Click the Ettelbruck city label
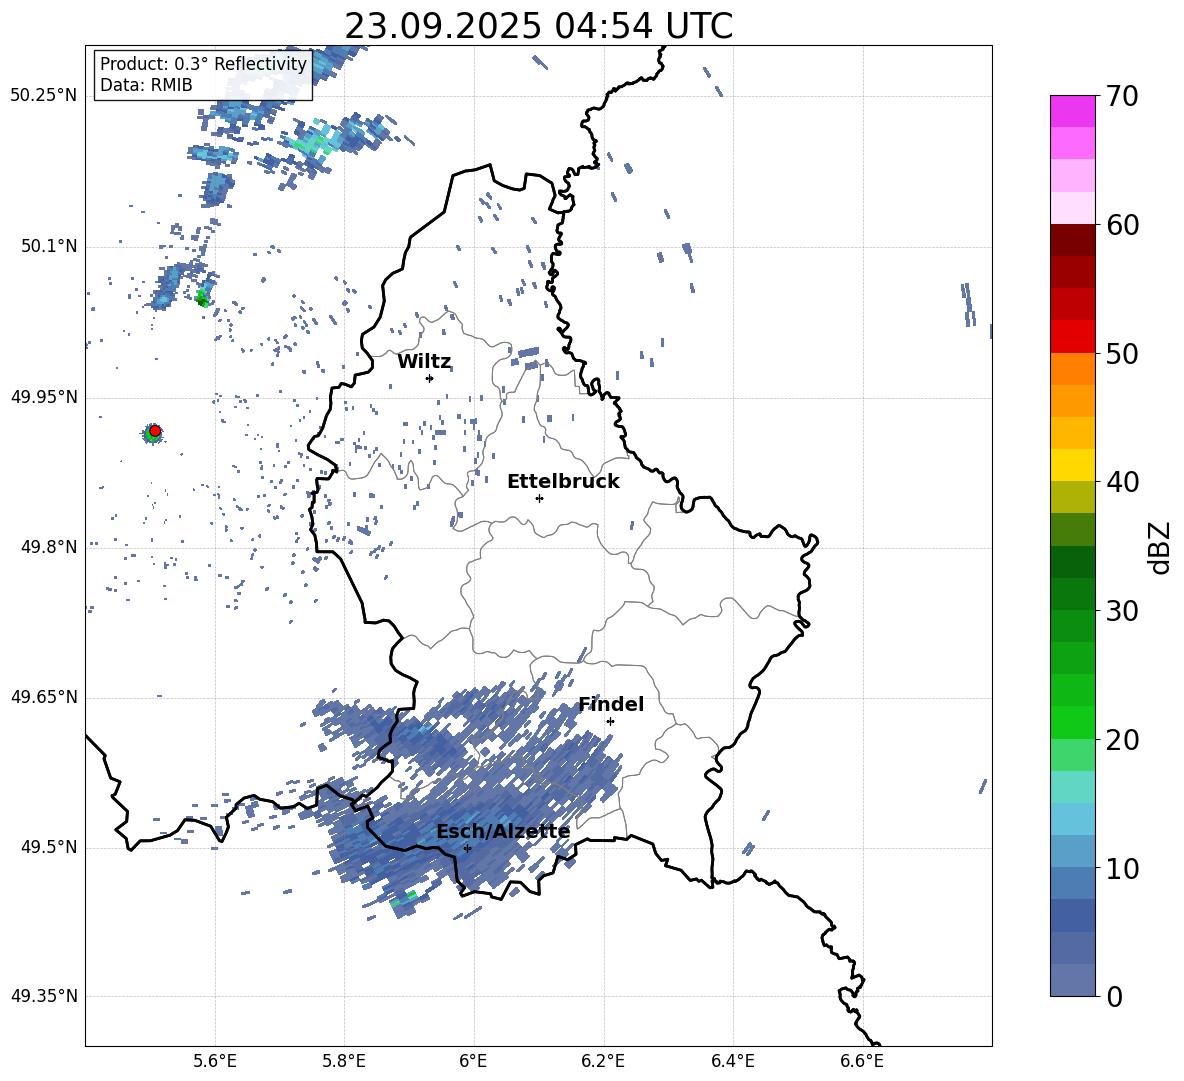The image size is (1184, 1081). pos(563,482)
